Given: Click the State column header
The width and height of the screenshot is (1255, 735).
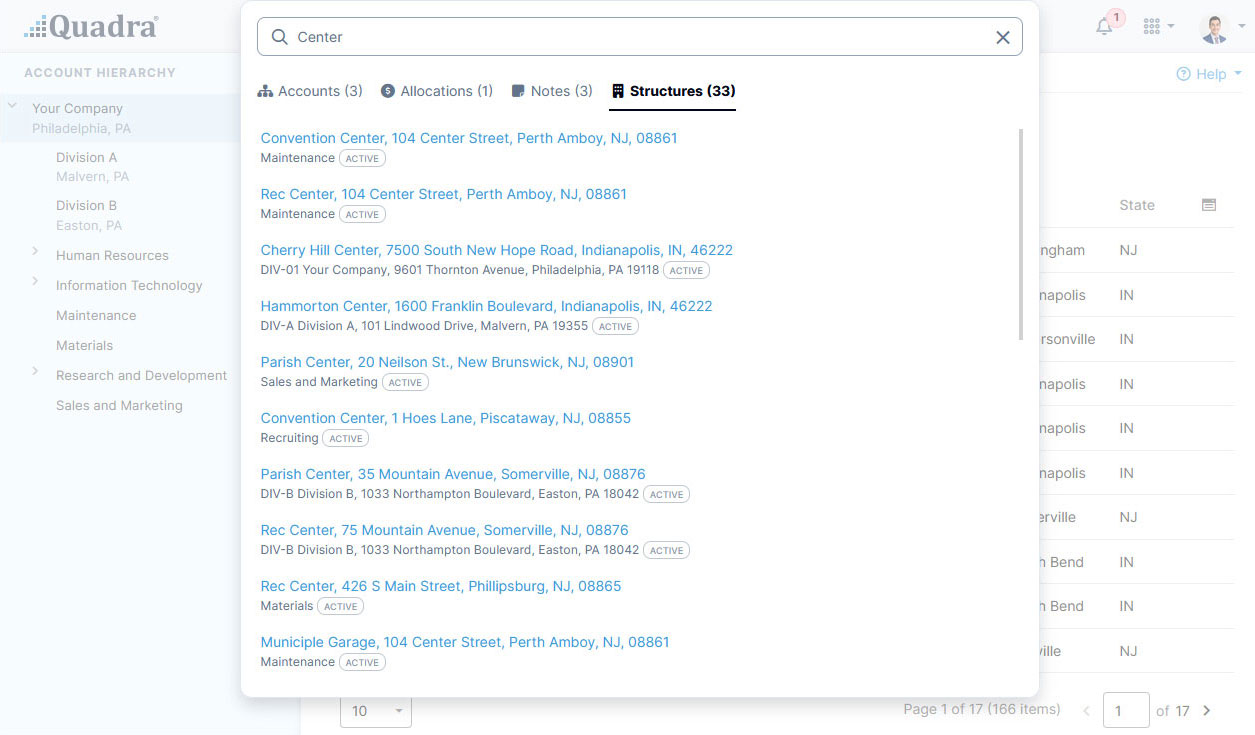Looking at the screenshot, I should [1137, 205].
